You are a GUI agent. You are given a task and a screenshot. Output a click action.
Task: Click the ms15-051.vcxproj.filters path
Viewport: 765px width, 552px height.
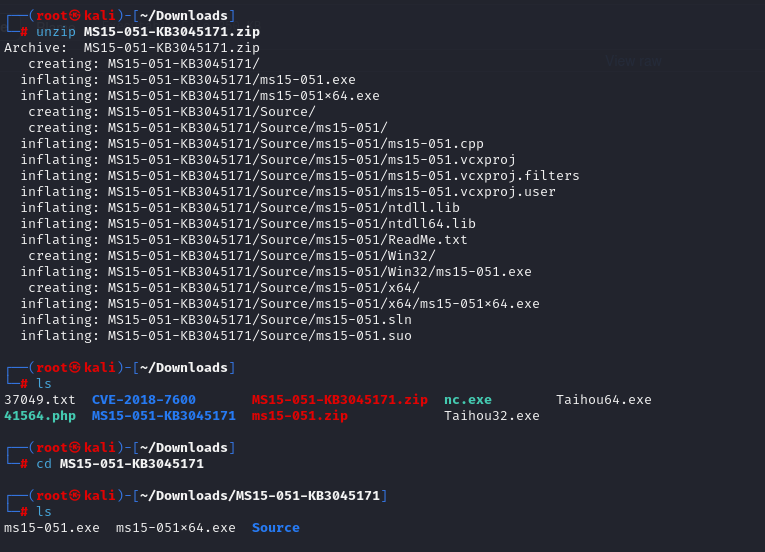tap(343, 176)
